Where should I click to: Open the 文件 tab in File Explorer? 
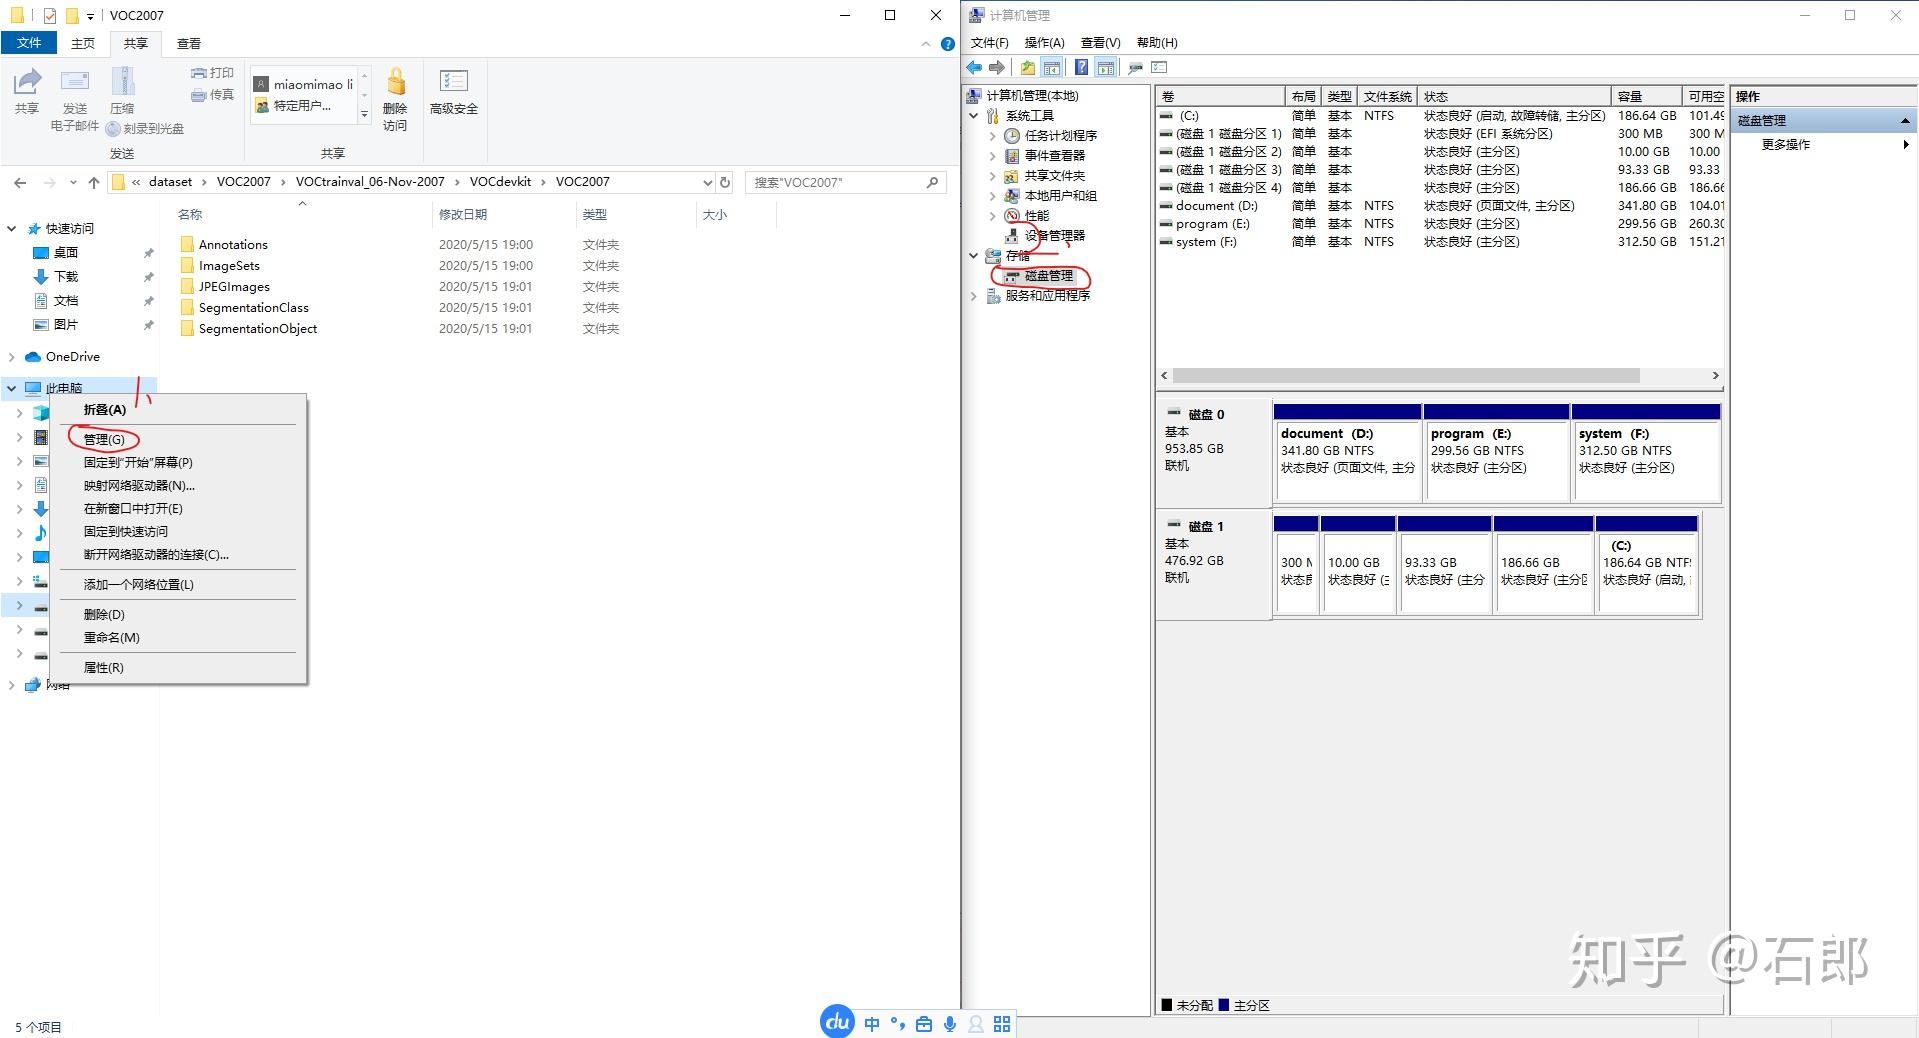coord(29,43)
